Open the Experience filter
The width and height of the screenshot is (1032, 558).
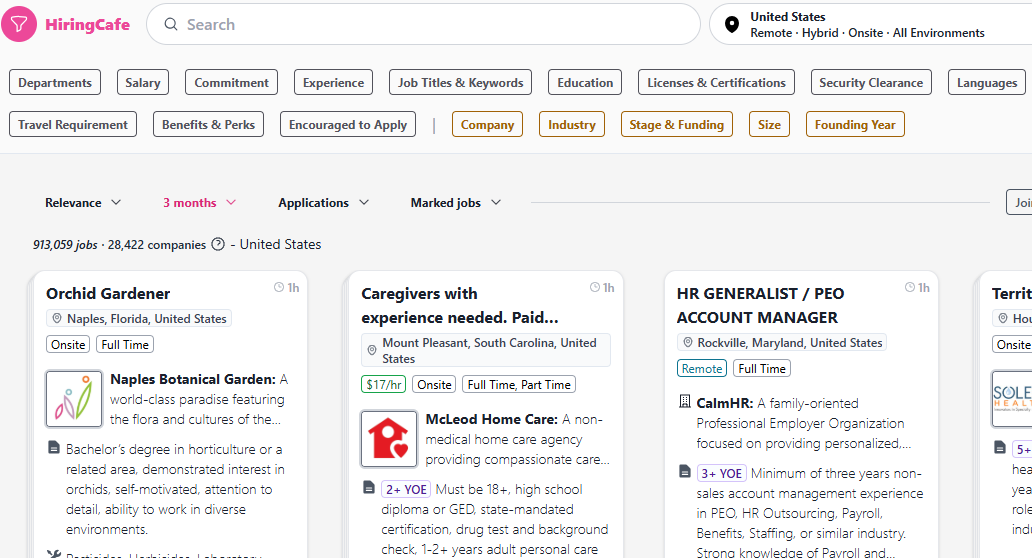[x=333, y=82]
